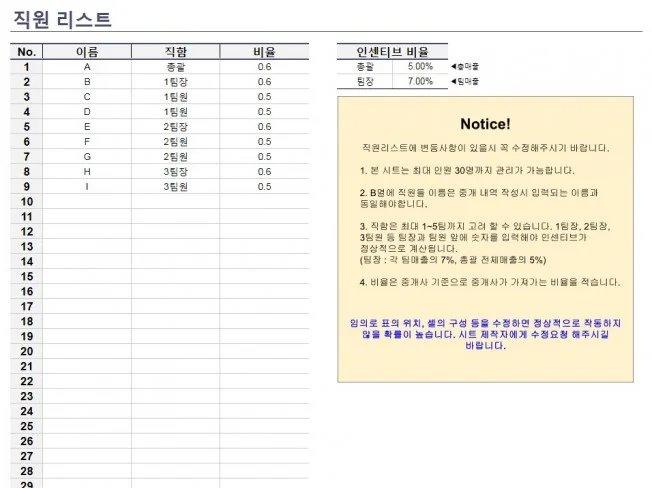Select row number 15 cell

(27, 276)
